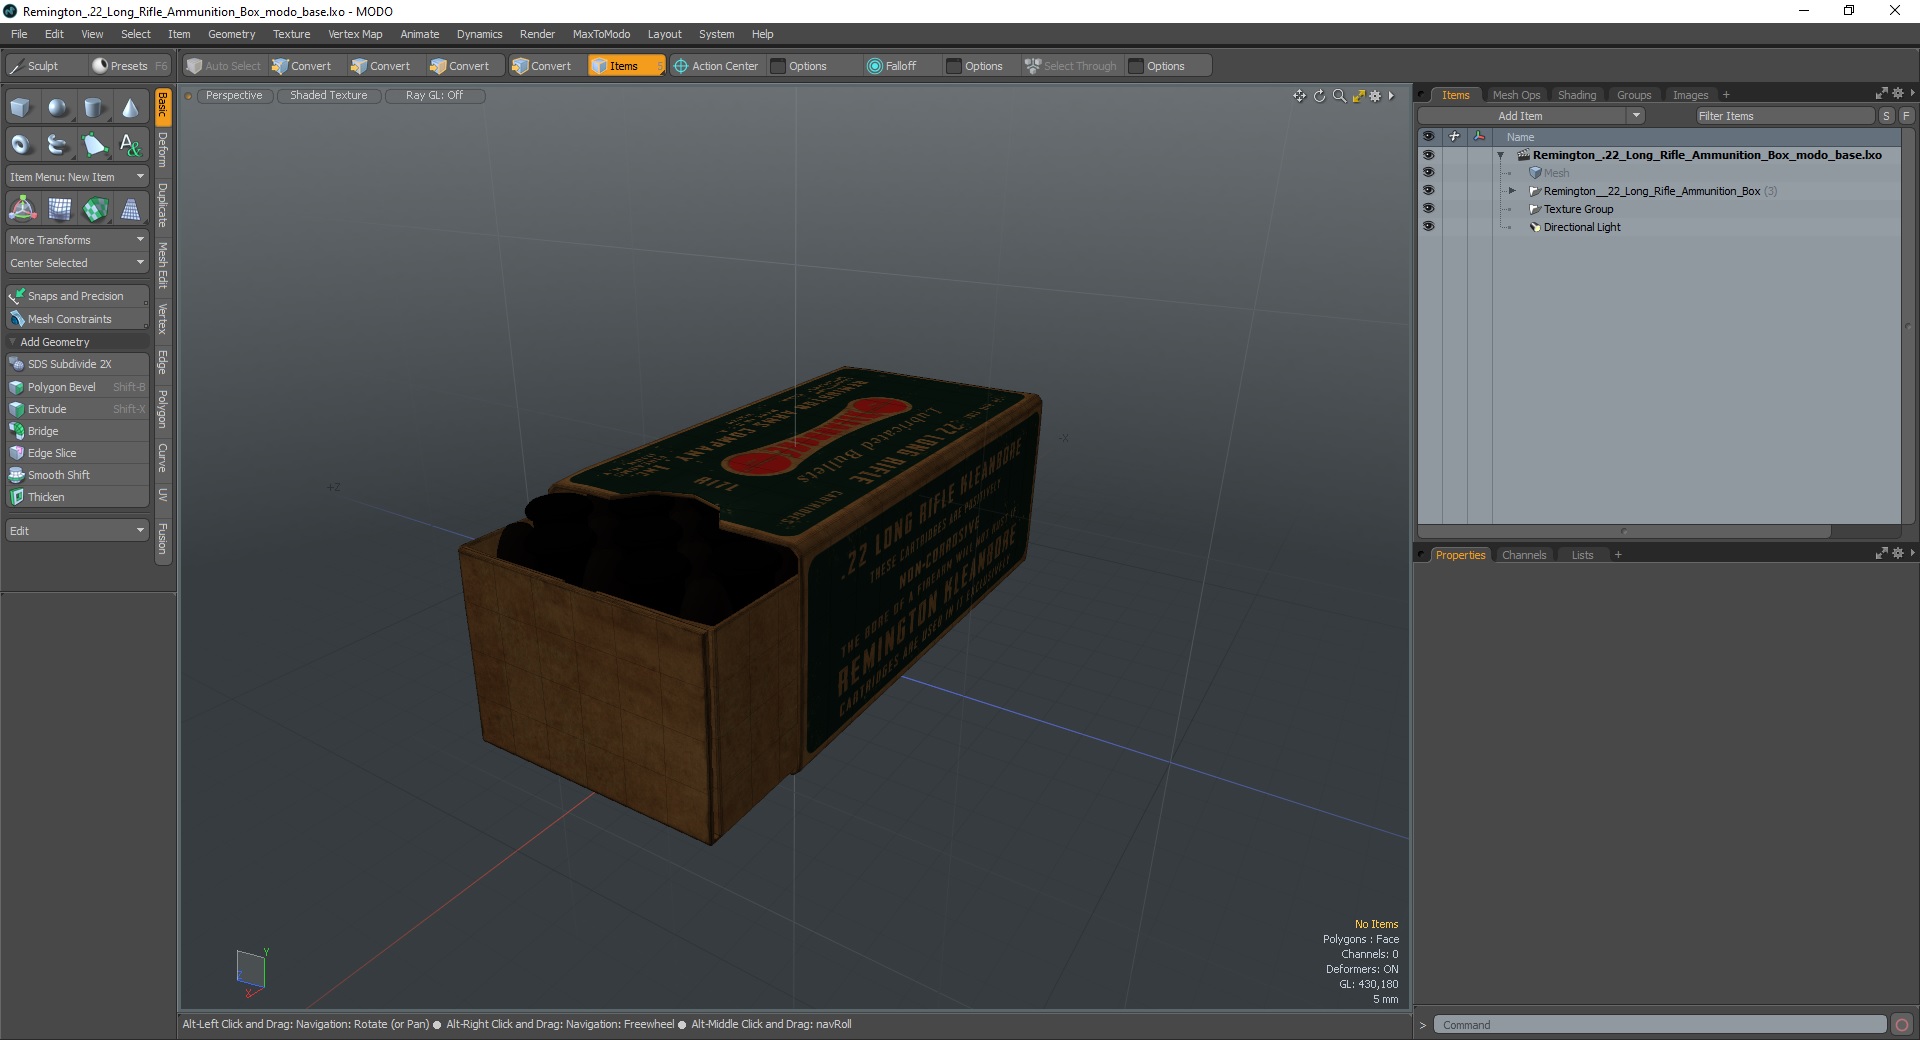
Task: Select the cone primitive tool
Action: (130, 108)
